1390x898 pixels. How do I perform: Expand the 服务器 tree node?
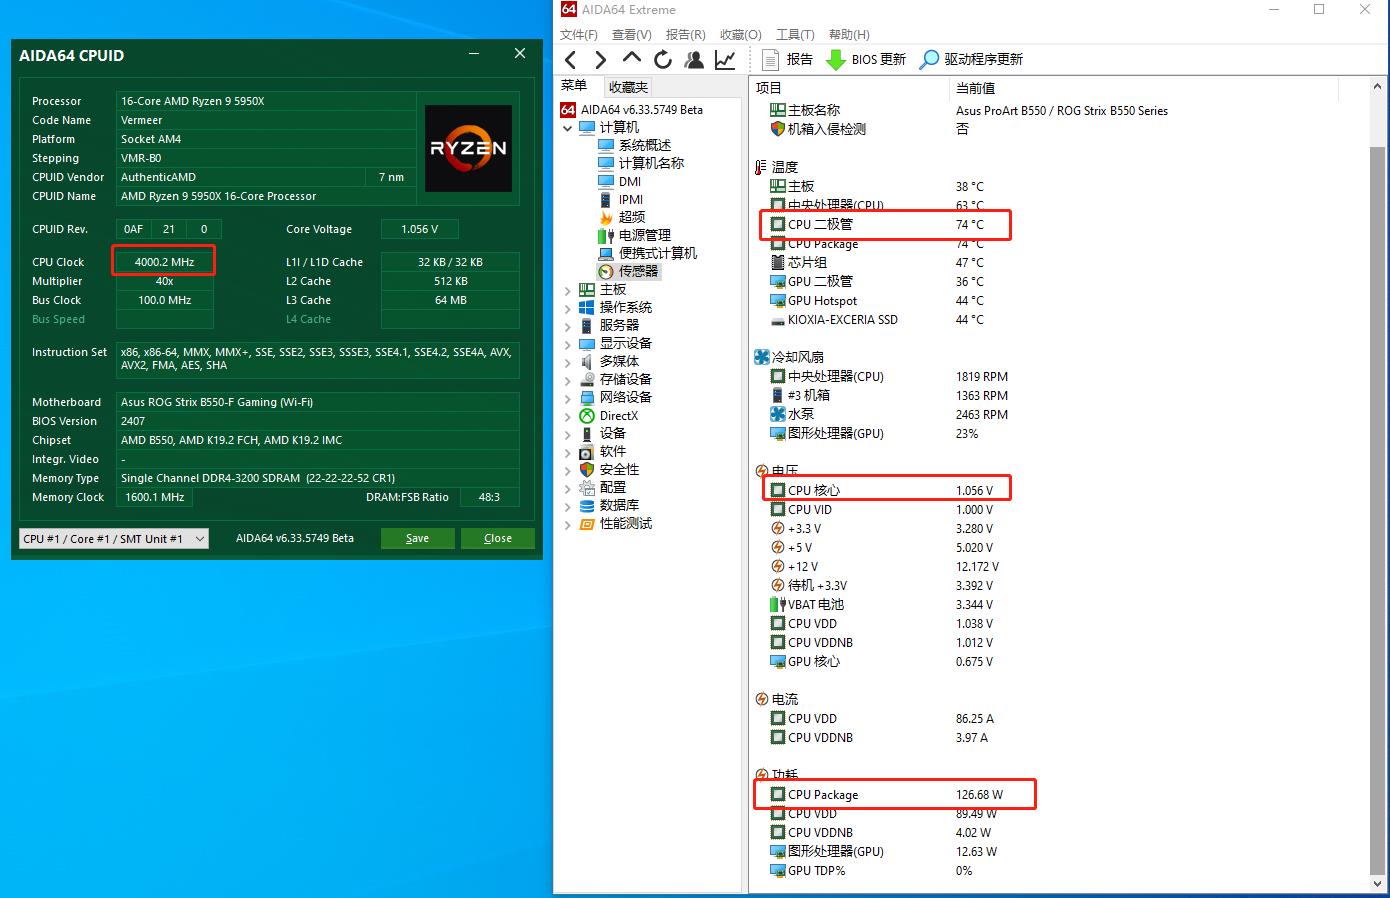pos(568,326)
